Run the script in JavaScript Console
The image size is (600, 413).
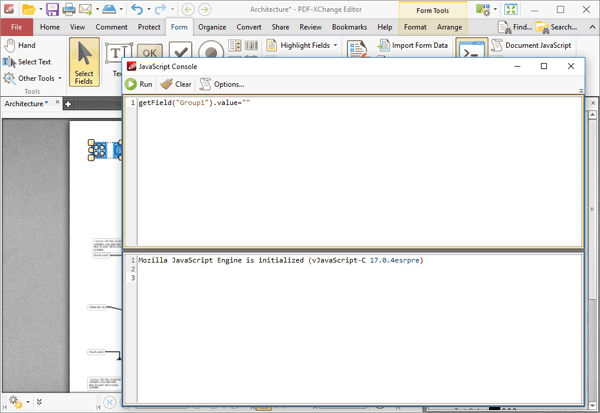[x=139, y=84]
